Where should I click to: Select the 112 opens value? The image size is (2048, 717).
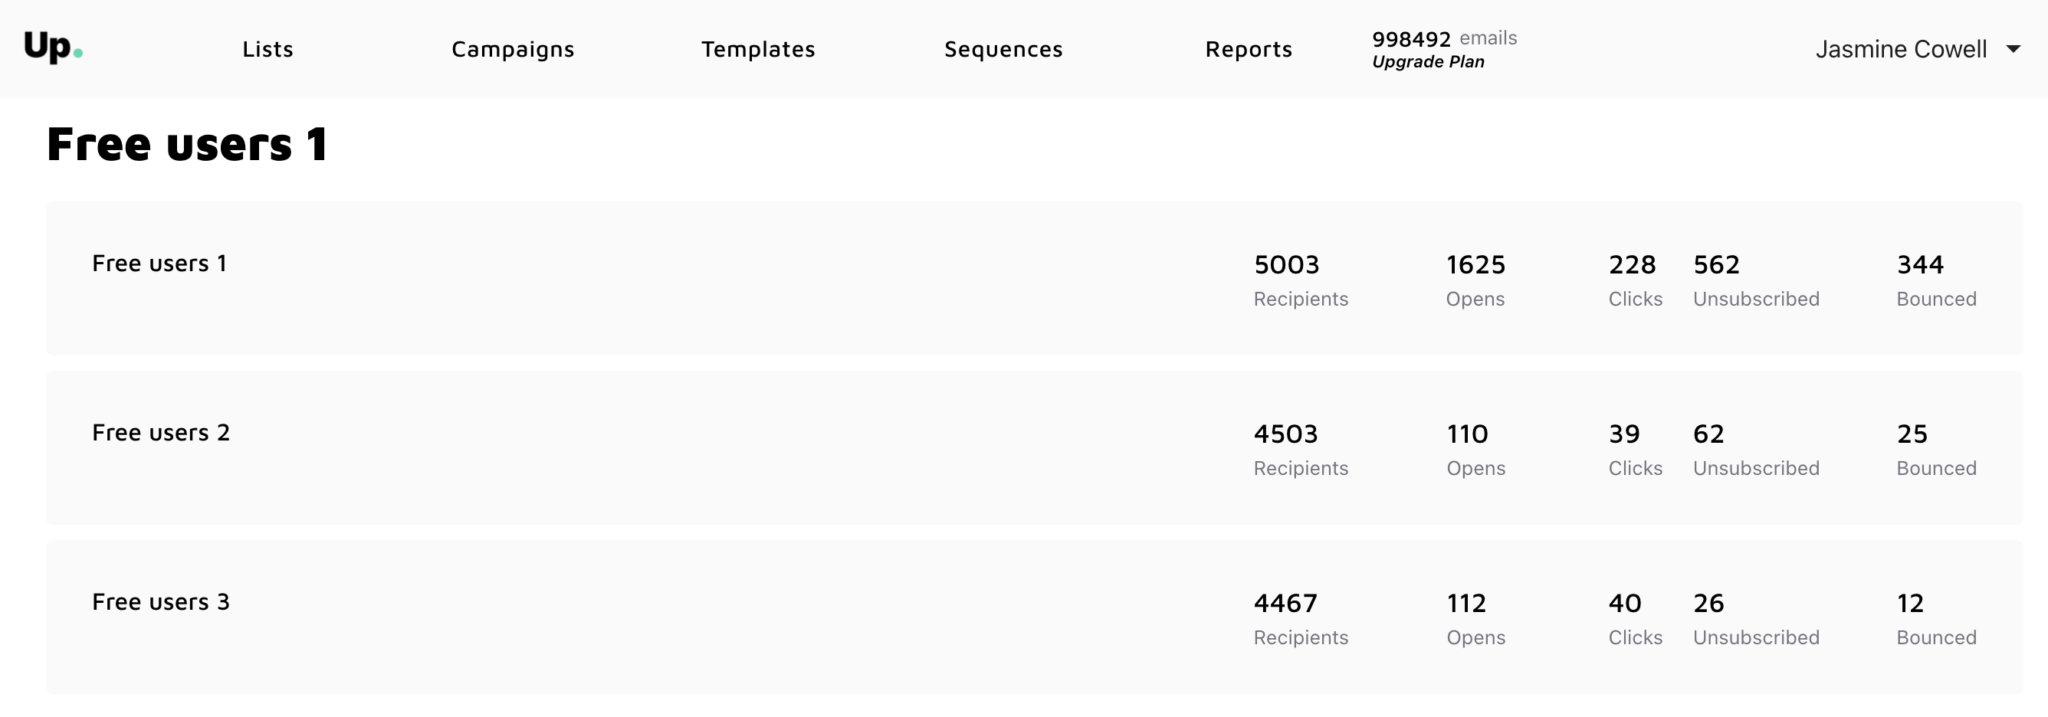[x=1466, y=603]
